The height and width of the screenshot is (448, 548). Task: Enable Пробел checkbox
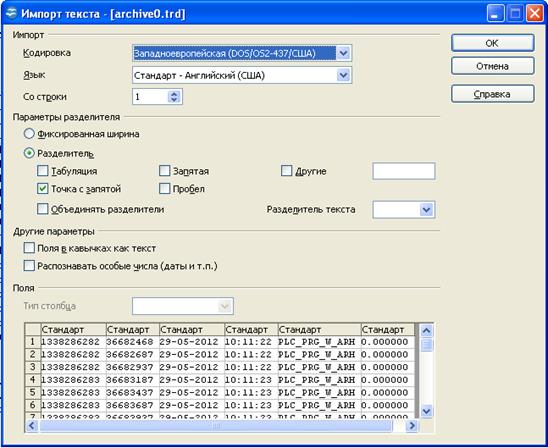point(164,189)
